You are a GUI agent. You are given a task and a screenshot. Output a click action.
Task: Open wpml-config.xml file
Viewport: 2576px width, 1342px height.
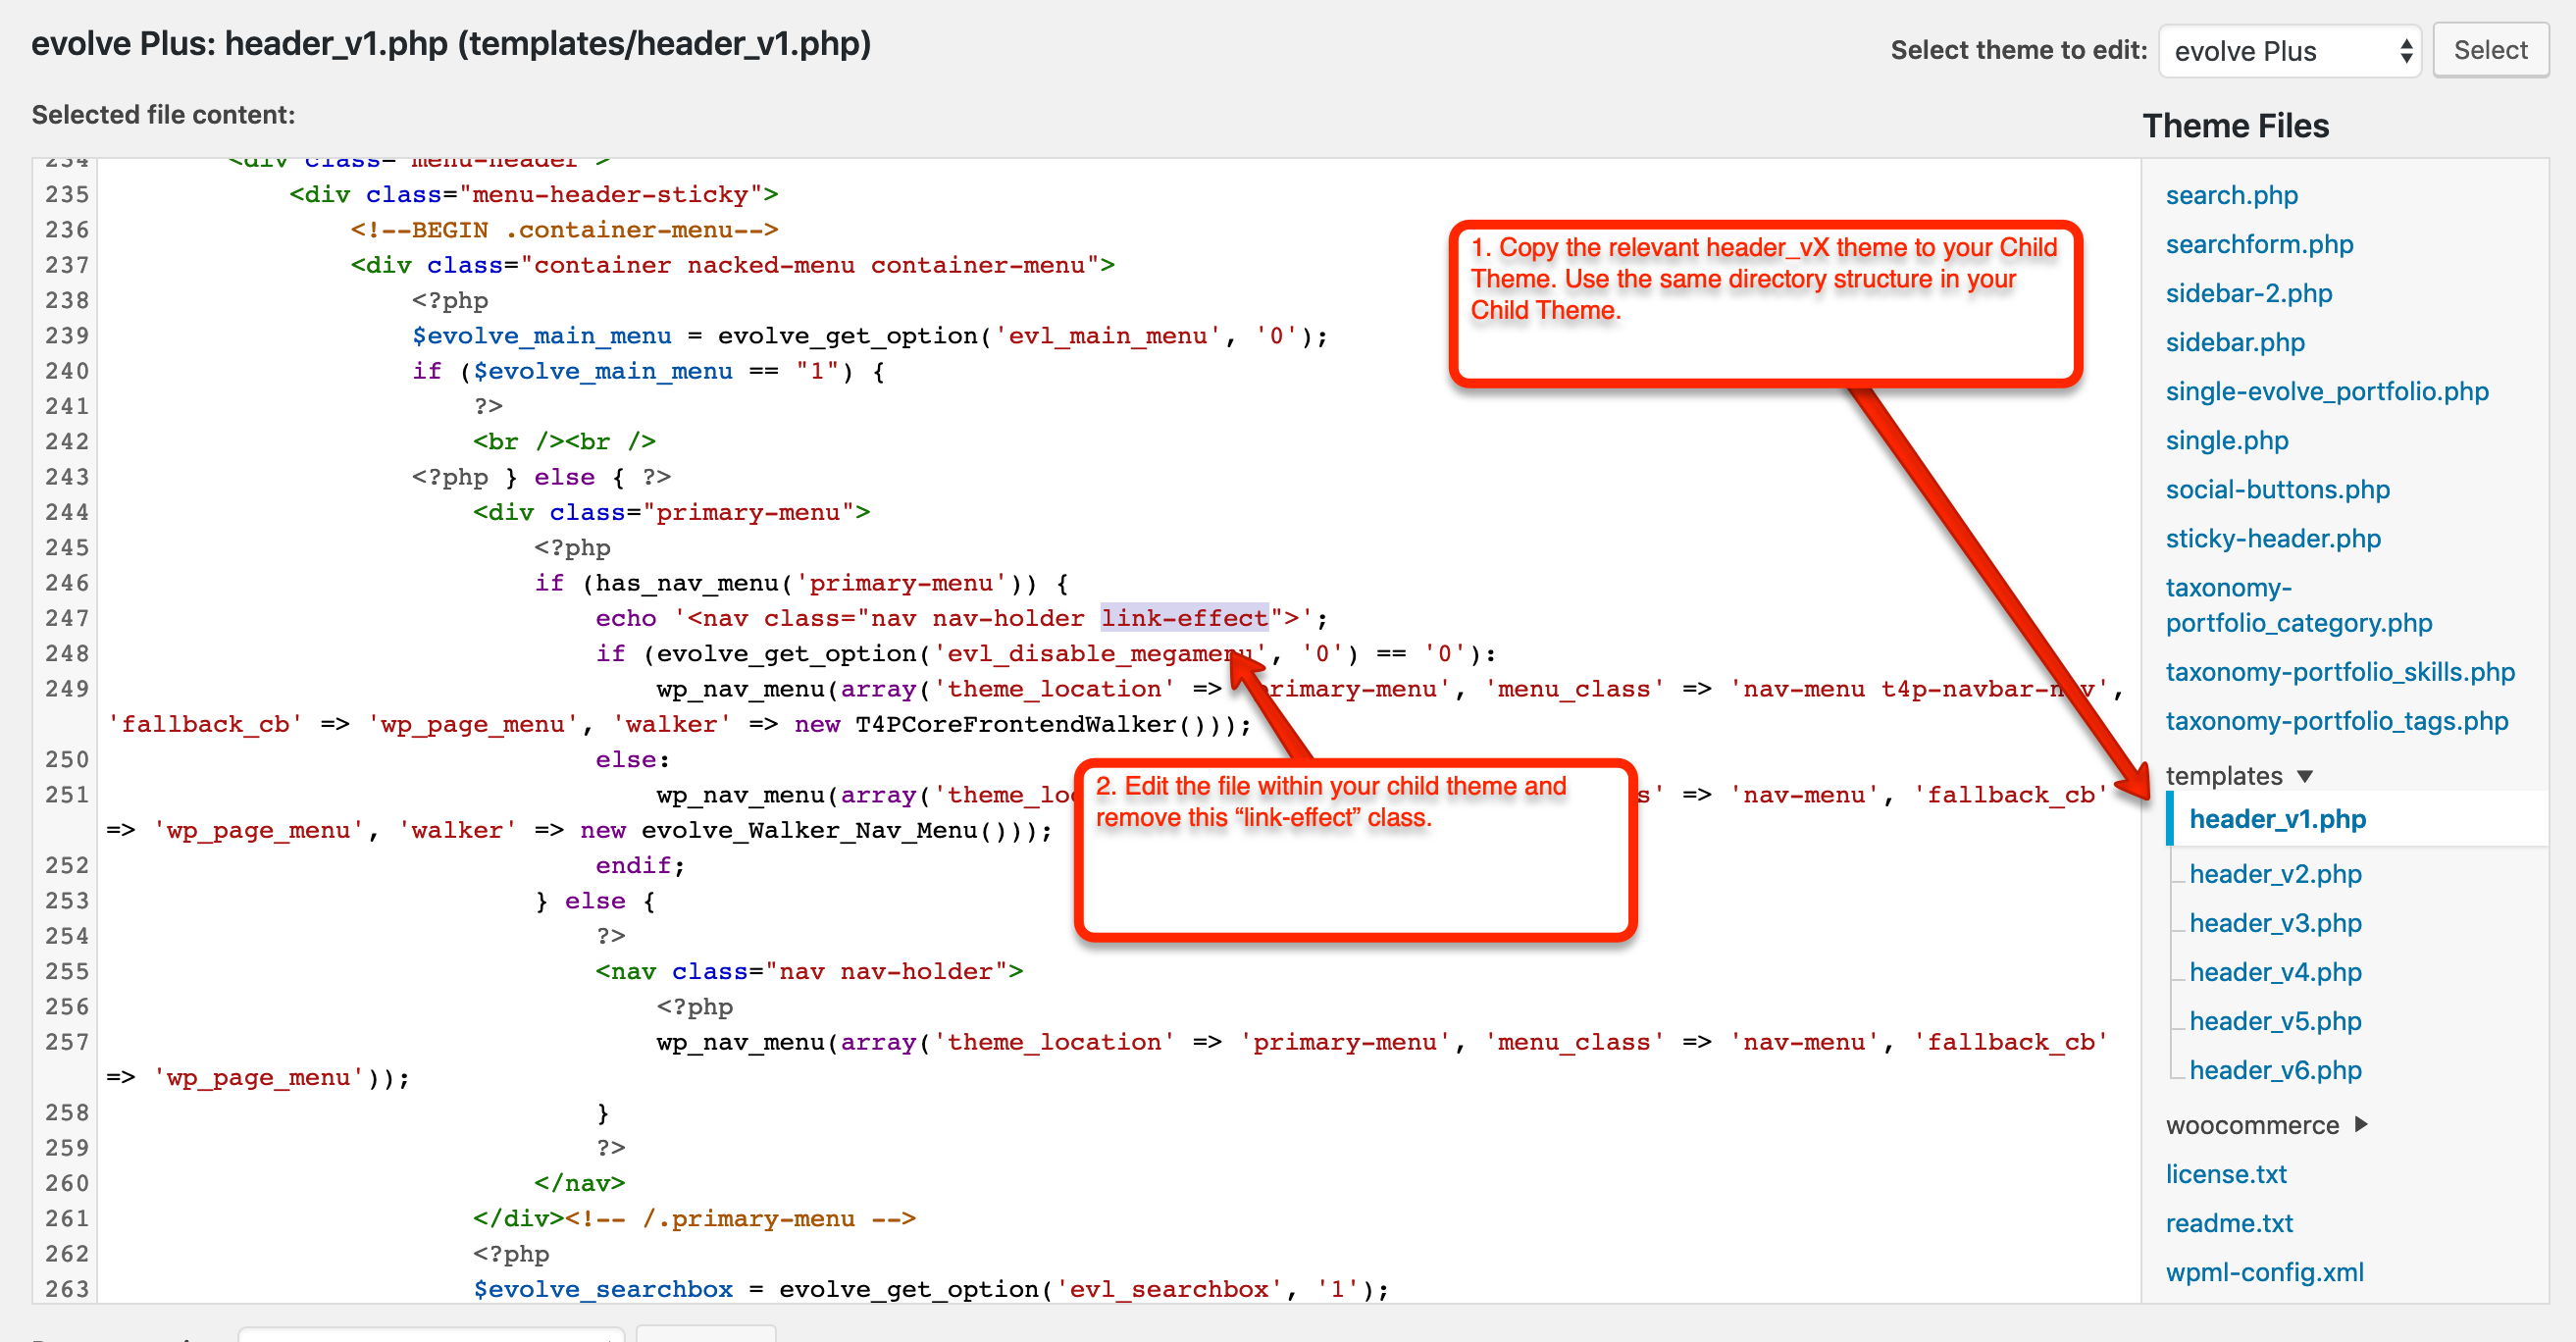(x=2264, y=1272)
